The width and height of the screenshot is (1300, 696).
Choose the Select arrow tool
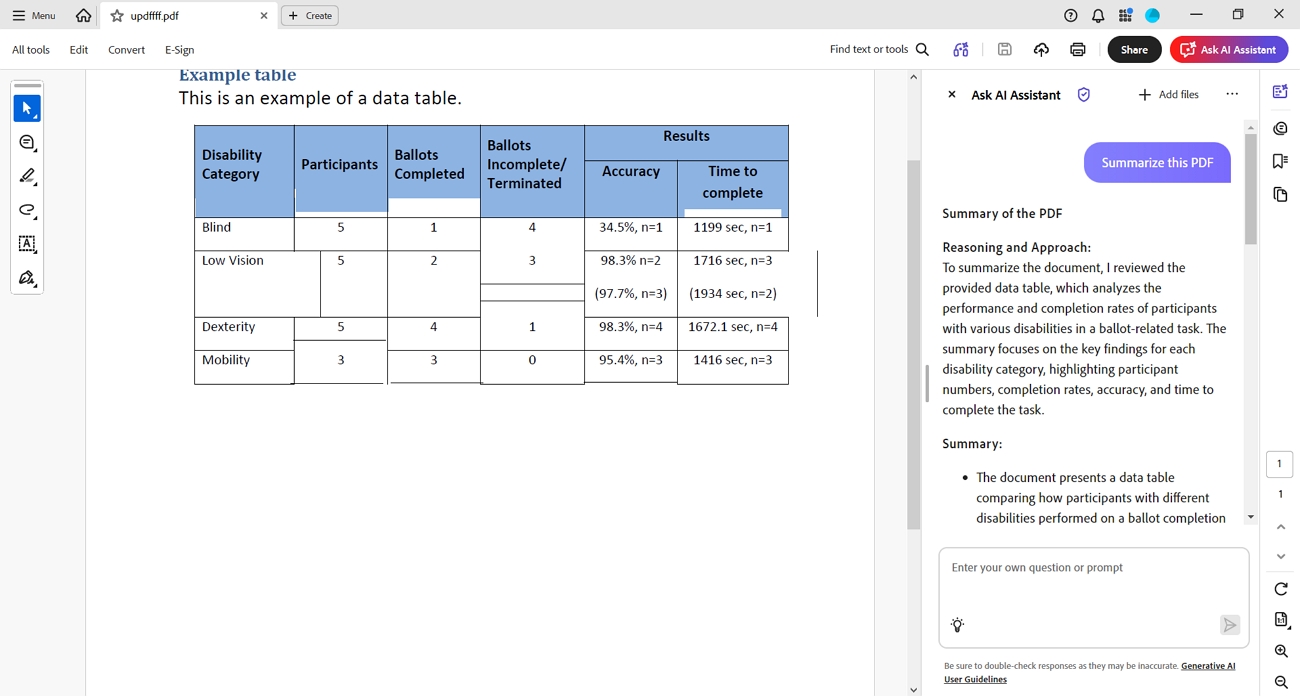(x=27, y=108)
